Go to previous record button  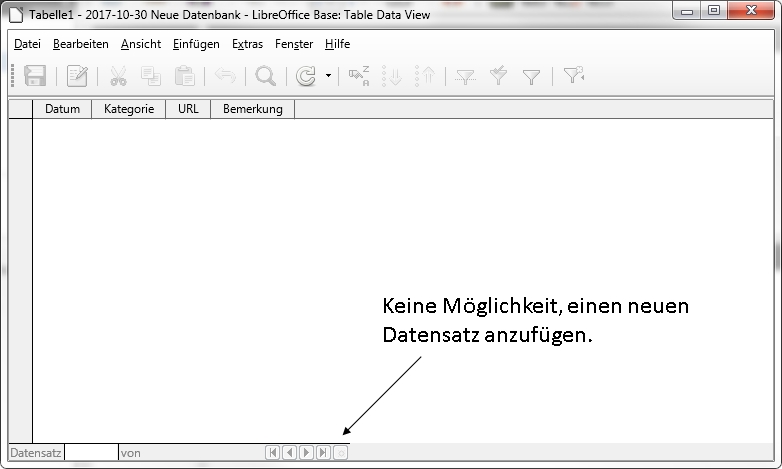pos(289,453)
